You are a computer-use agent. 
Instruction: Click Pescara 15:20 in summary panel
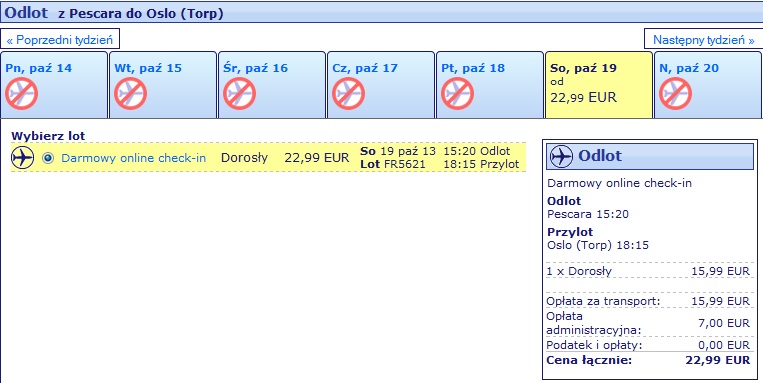coord(588,214)
